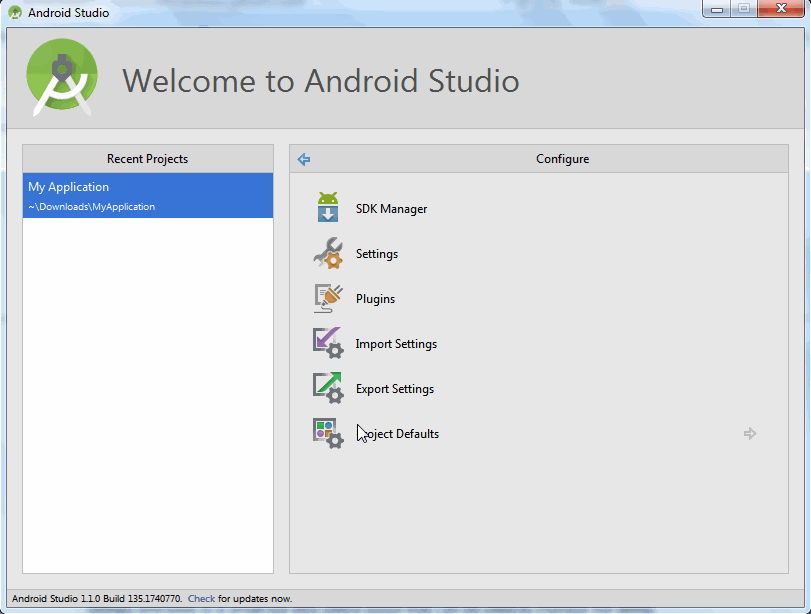Select the Import Settings icon
This screenshot has height=614, width=811.
point(328,343)
